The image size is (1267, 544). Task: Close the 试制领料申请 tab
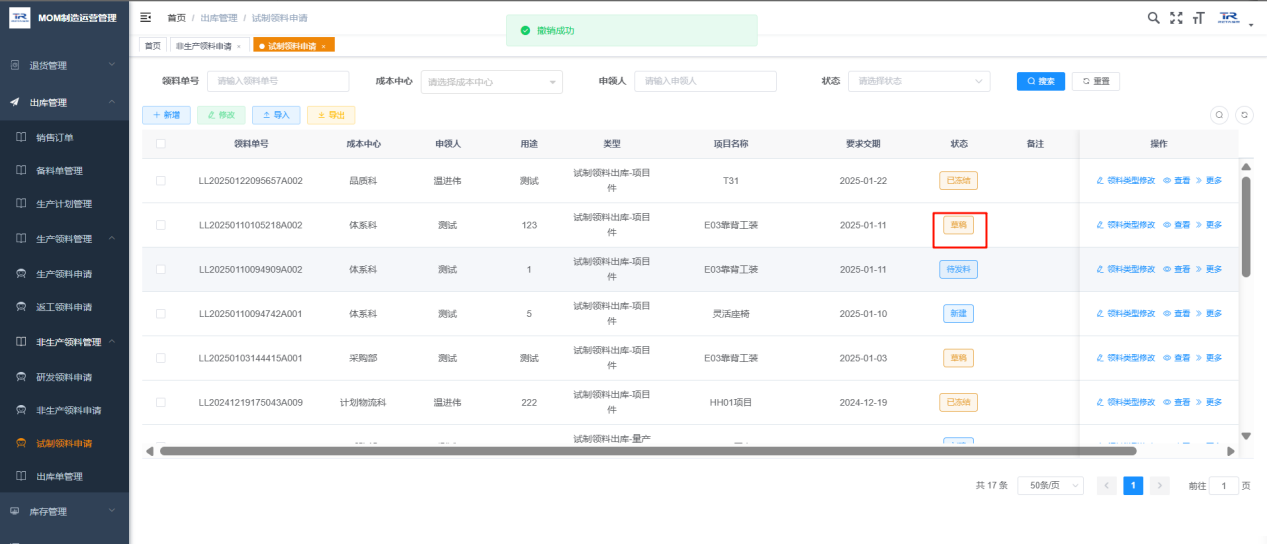coord(323,46)
